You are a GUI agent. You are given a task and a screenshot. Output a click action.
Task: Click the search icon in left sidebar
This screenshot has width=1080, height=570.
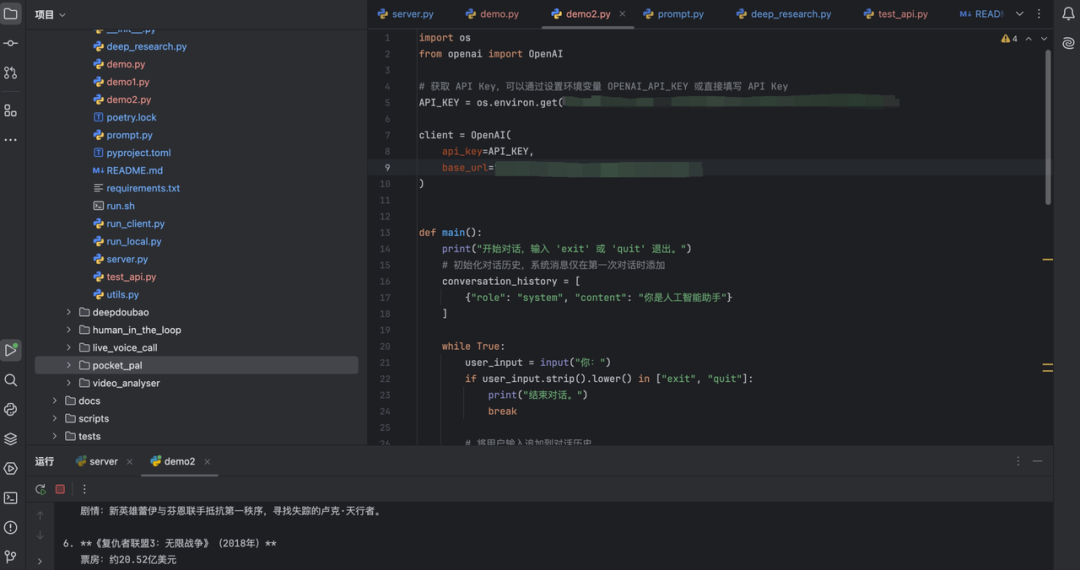(11, 380)
